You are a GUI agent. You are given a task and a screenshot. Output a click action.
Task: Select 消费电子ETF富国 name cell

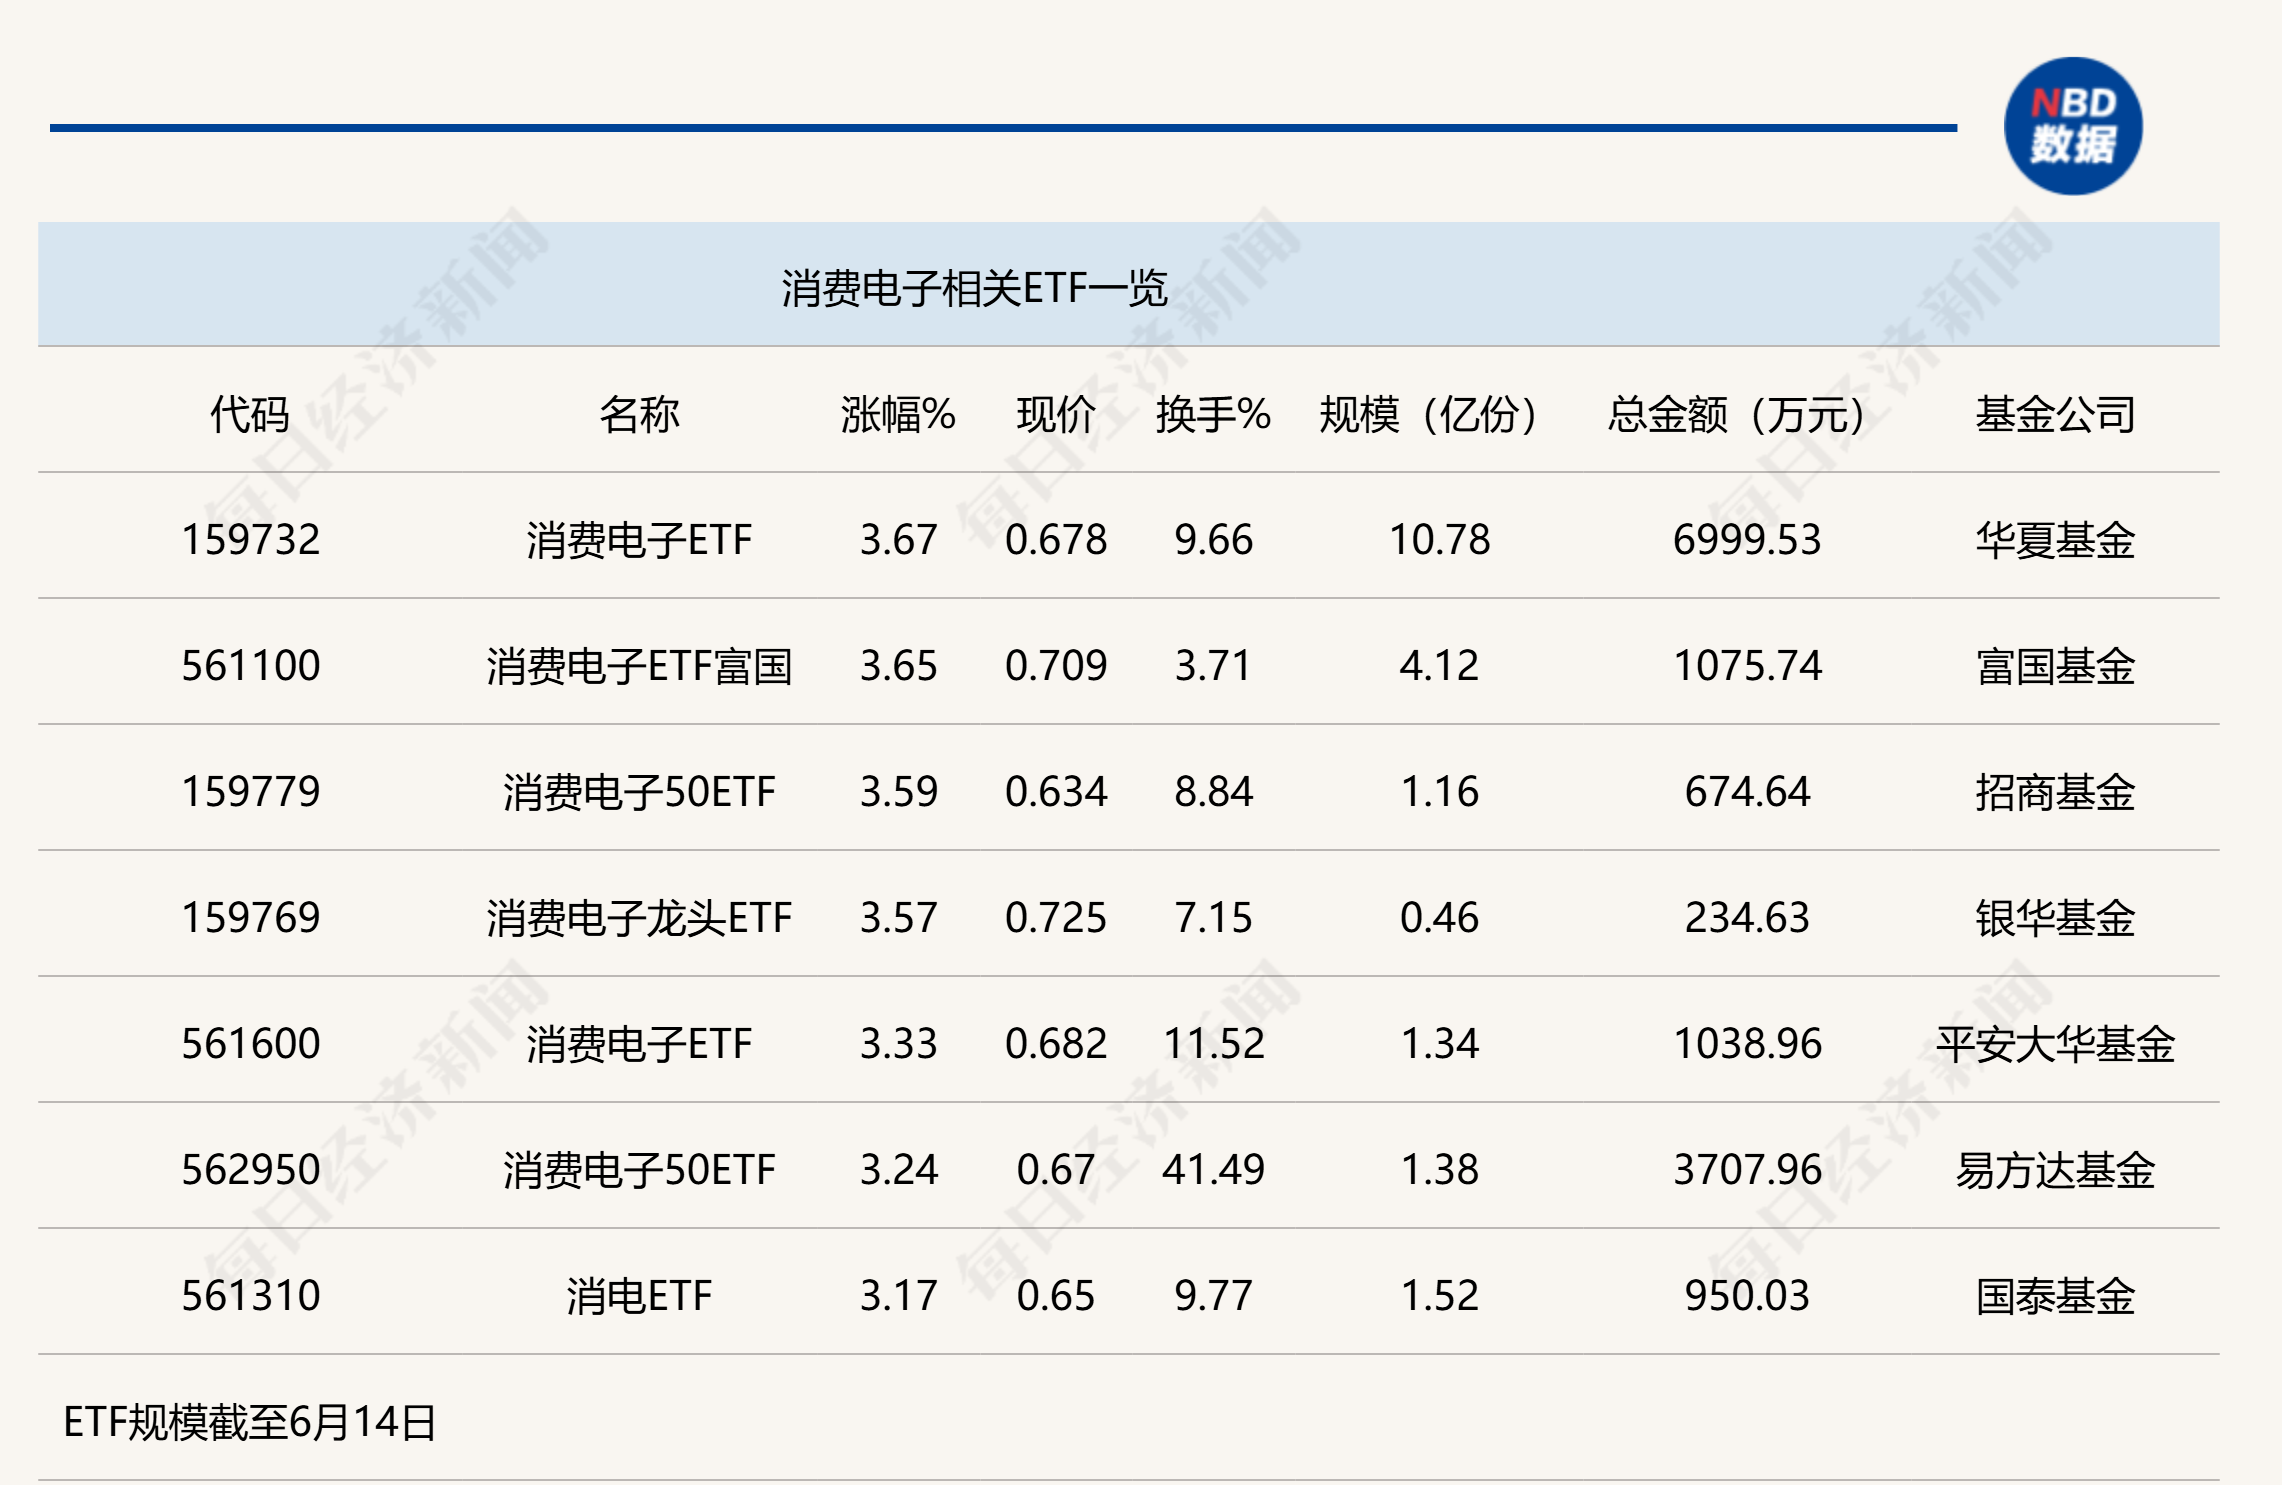point(638,666)
